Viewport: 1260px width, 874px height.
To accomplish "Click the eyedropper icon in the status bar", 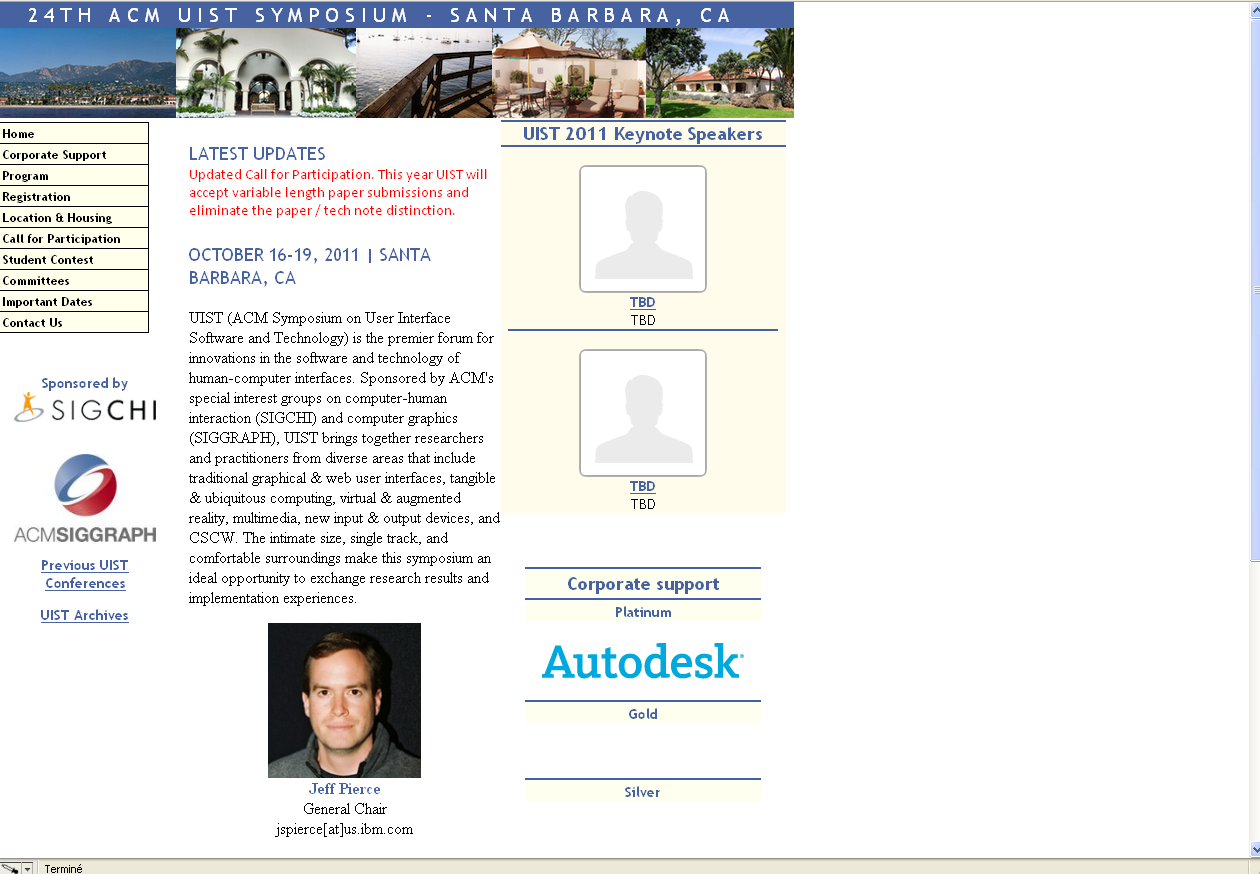I will click(10, 868).
